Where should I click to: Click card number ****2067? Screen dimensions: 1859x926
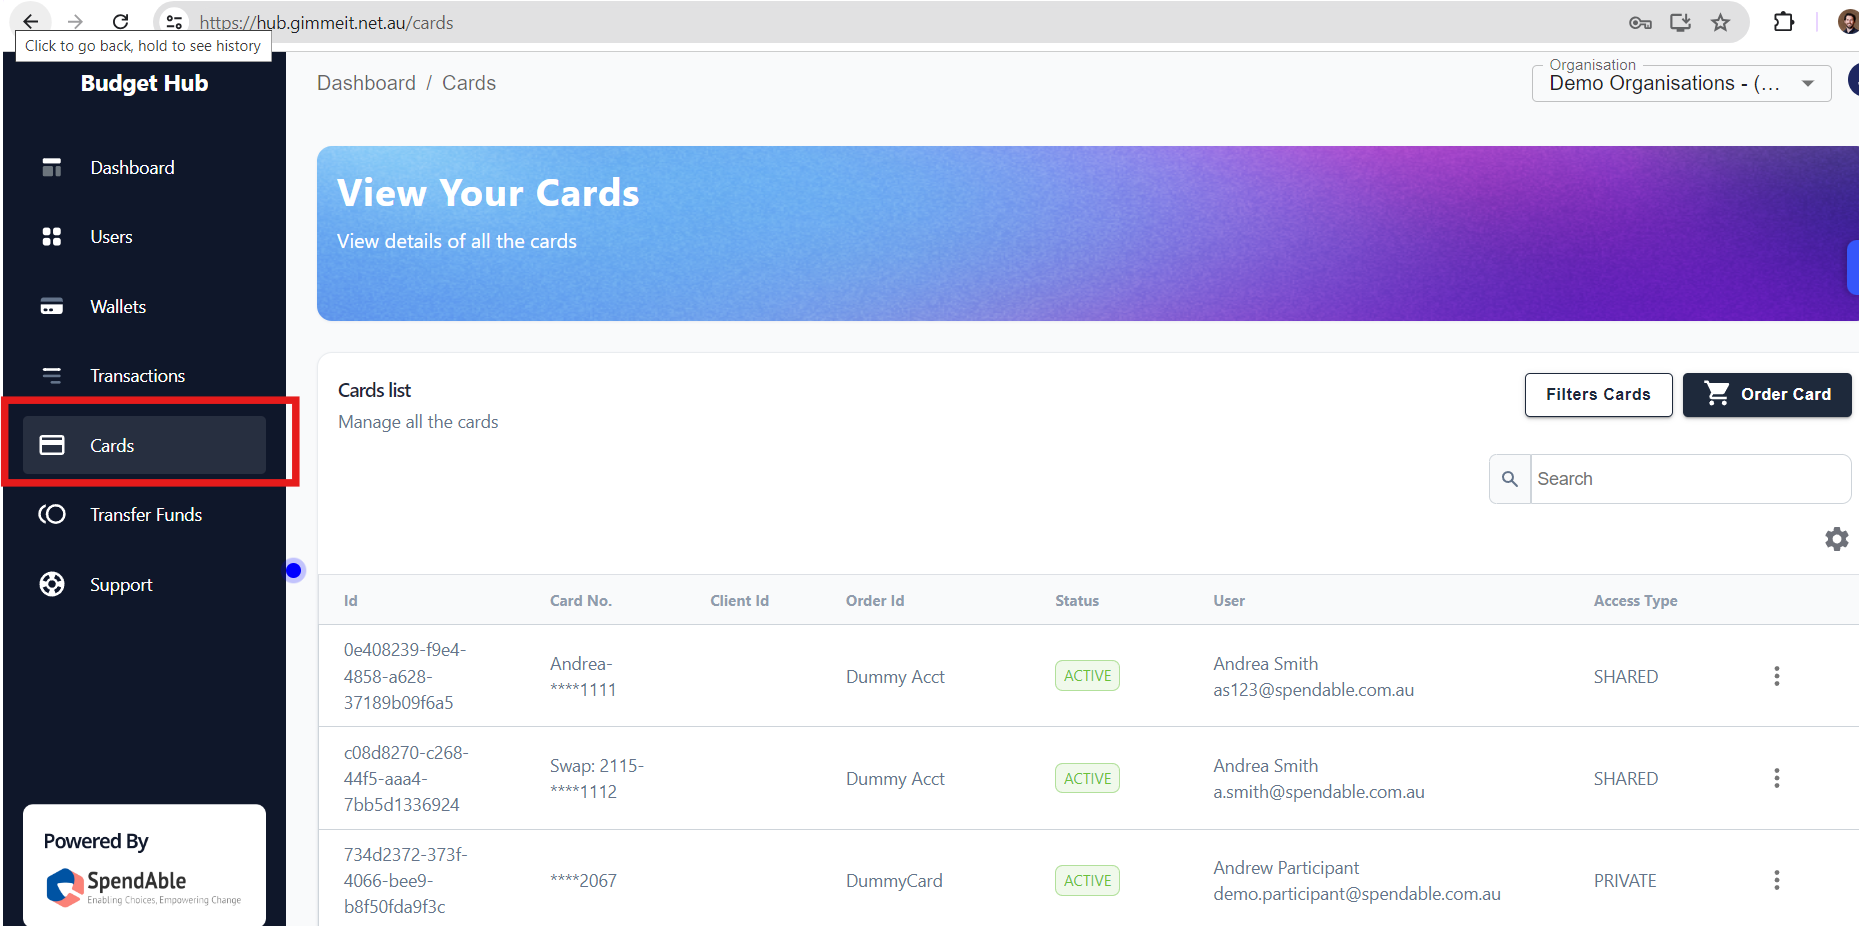[583, 881]
